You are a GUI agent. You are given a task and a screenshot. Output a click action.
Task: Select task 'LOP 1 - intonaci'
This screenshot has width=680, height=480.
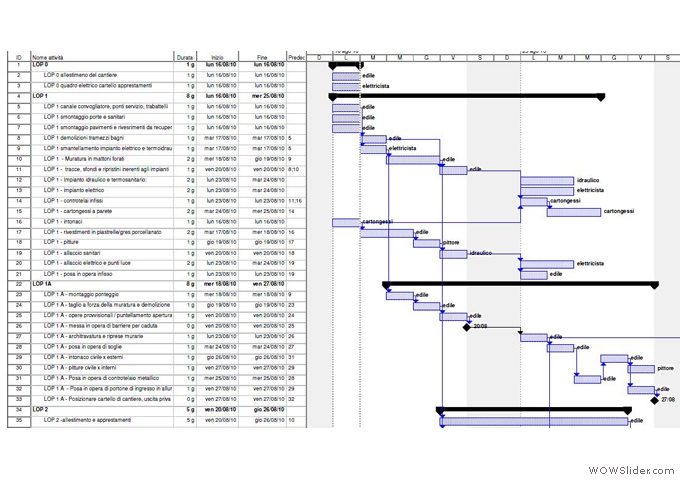click(63, 222)
